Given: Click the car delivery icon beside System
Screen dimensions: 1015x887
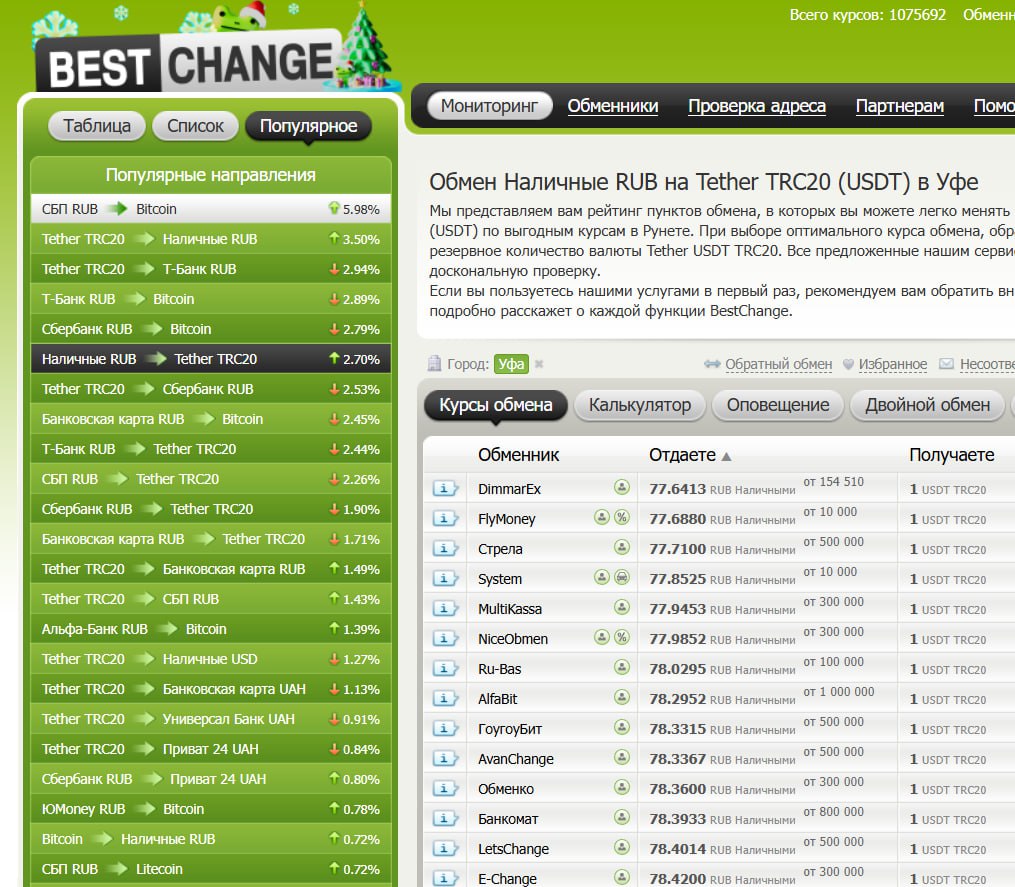Looking at the screenshot, I should click(x=621, y=578).
